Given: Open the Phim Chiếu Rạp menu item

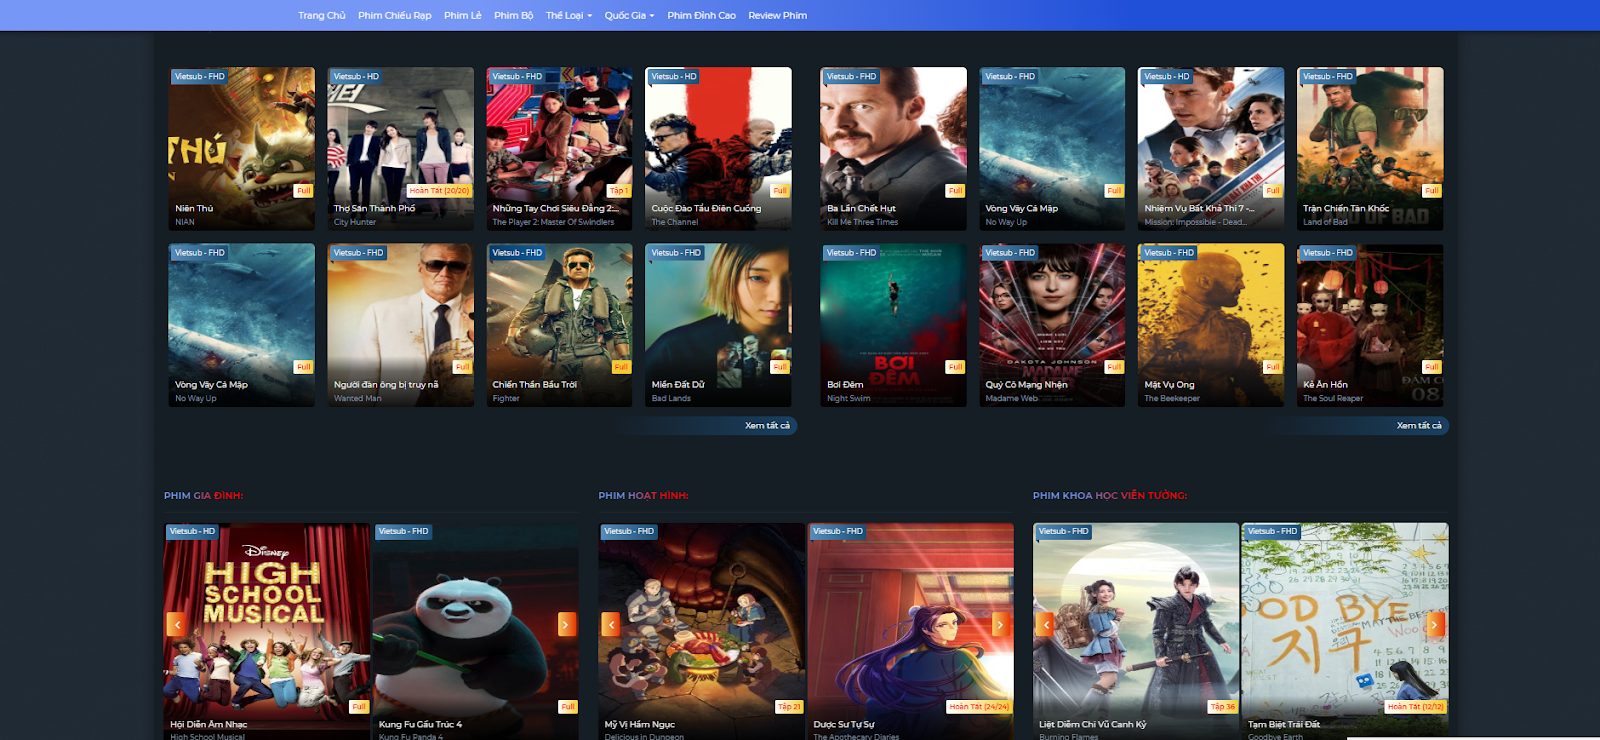Looking at the screenshot, I should 395,15.
